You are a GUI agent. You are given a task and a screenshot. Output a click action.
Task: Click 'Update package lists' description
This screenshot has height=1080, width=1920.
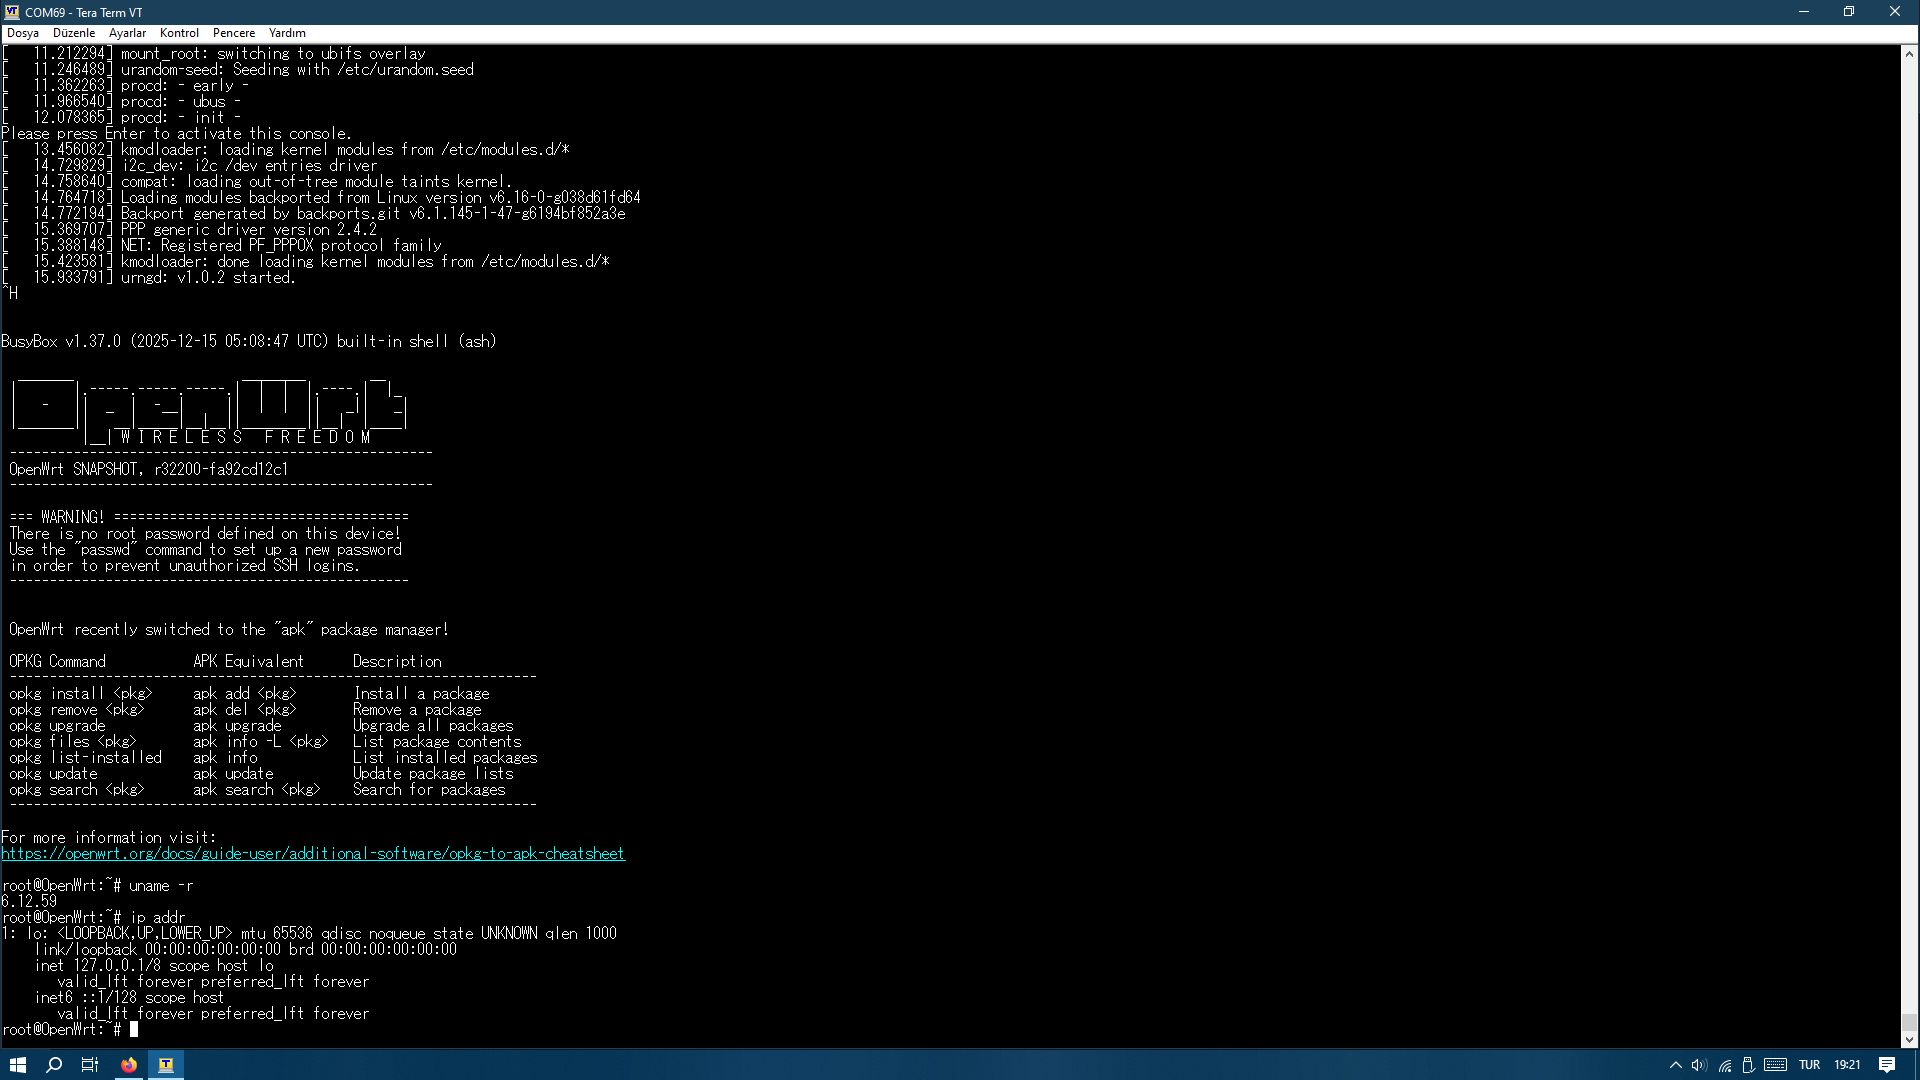433,774
